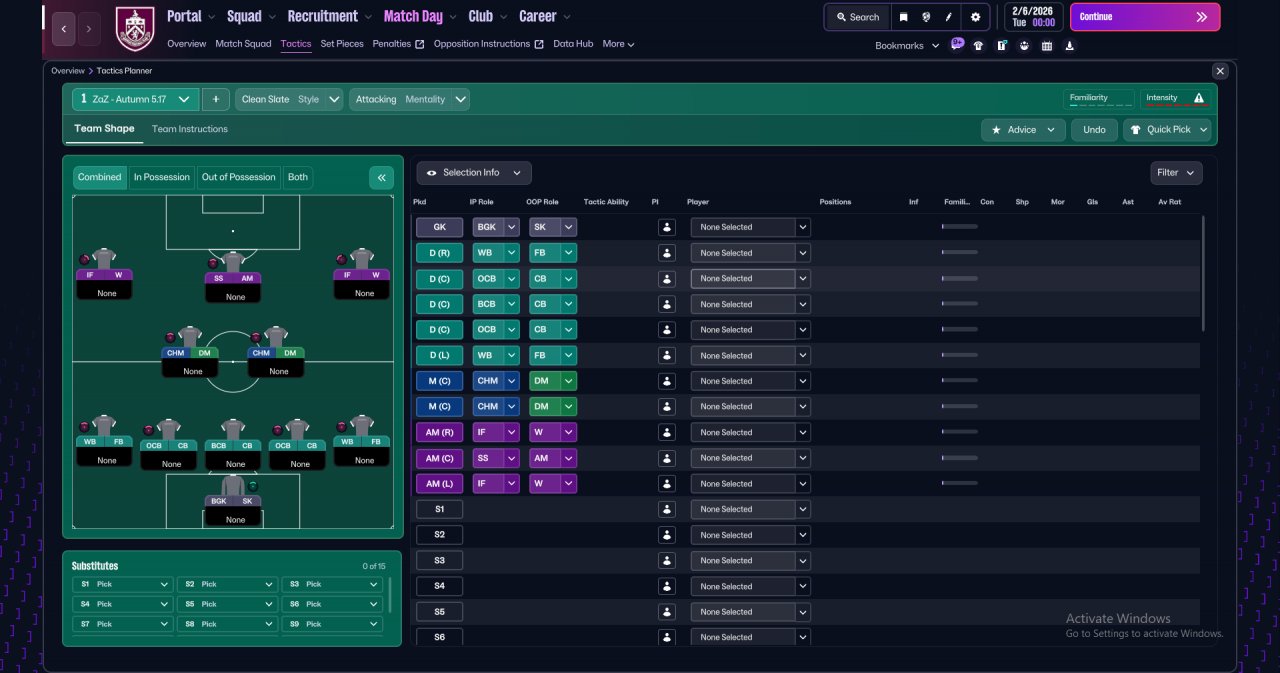Click Overview in the breadcrumb
Image resolution: width=1280 pixels, height=673 pixels.
click(x=68, y=71)
